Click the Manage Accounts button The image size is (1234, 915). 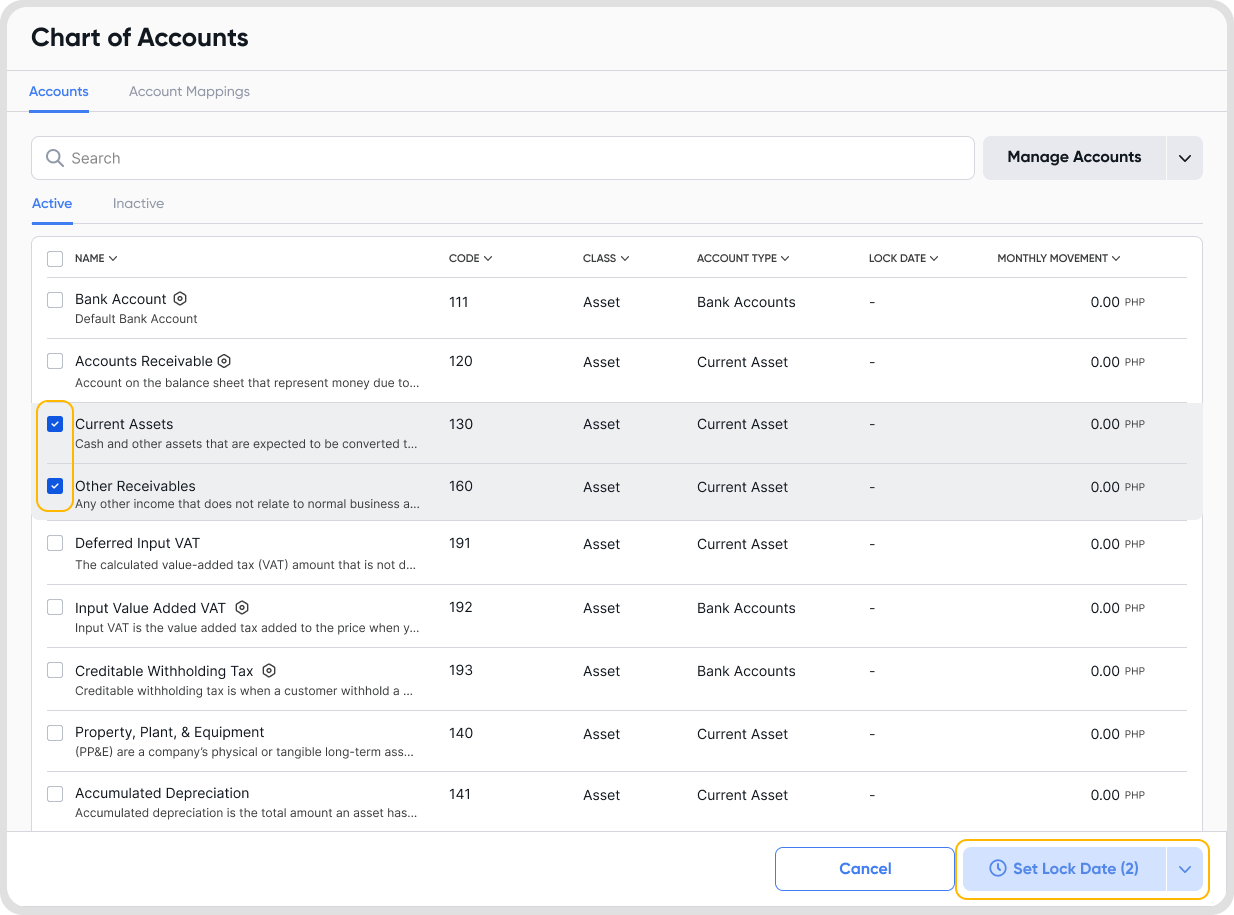click(x=1074, y=158)
